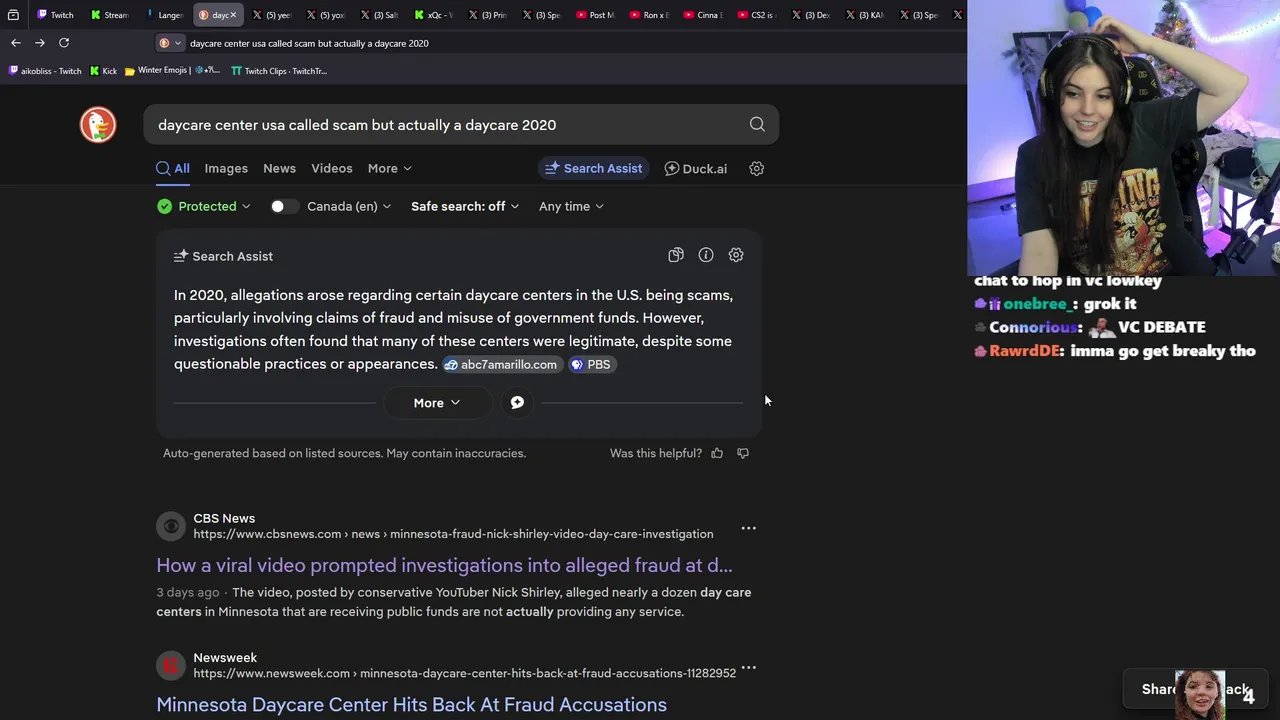Open PBS source link

point(590,364)
